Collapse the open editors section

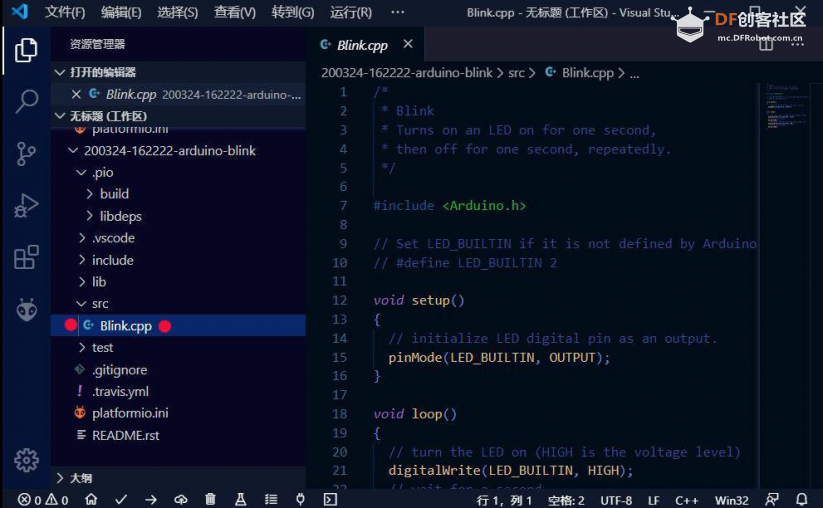point(60,72)
